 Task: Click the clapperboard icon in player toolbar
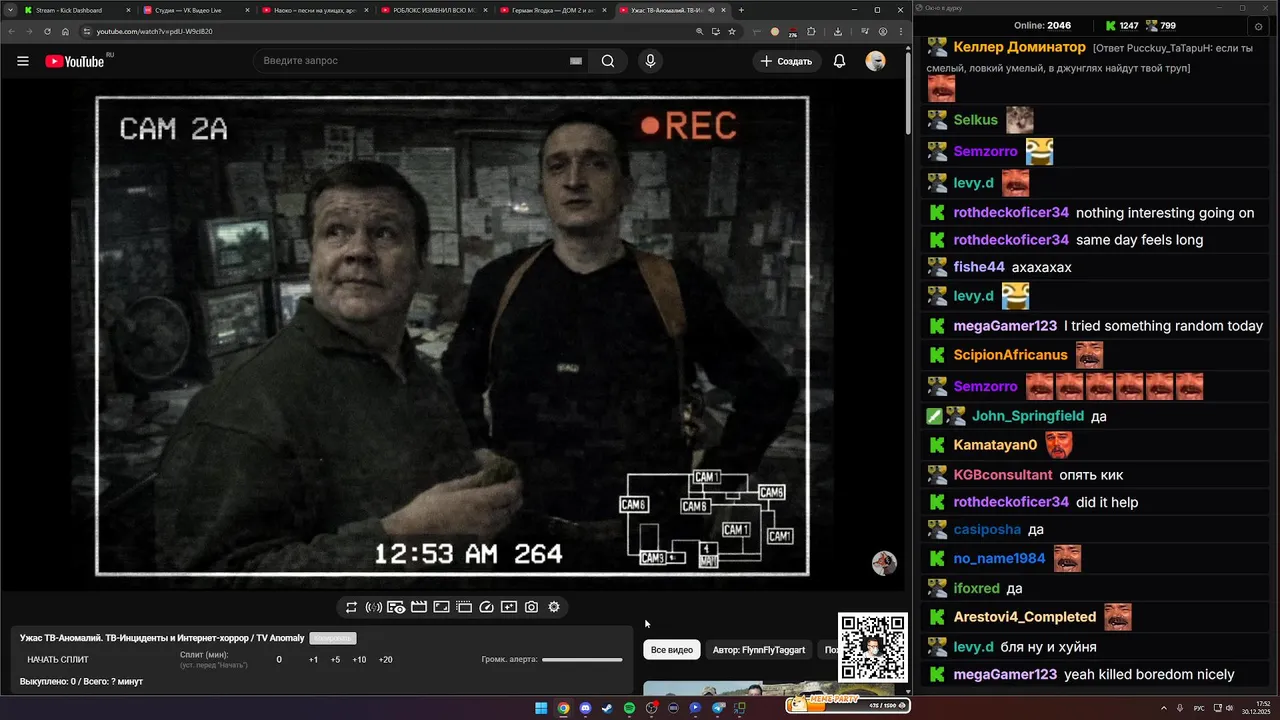pos(419,607)
